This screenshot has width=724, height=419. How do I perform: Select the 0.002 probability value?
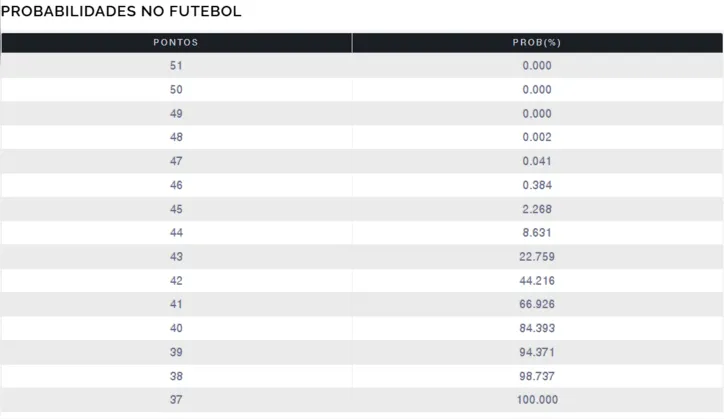(x=536, y=137)
